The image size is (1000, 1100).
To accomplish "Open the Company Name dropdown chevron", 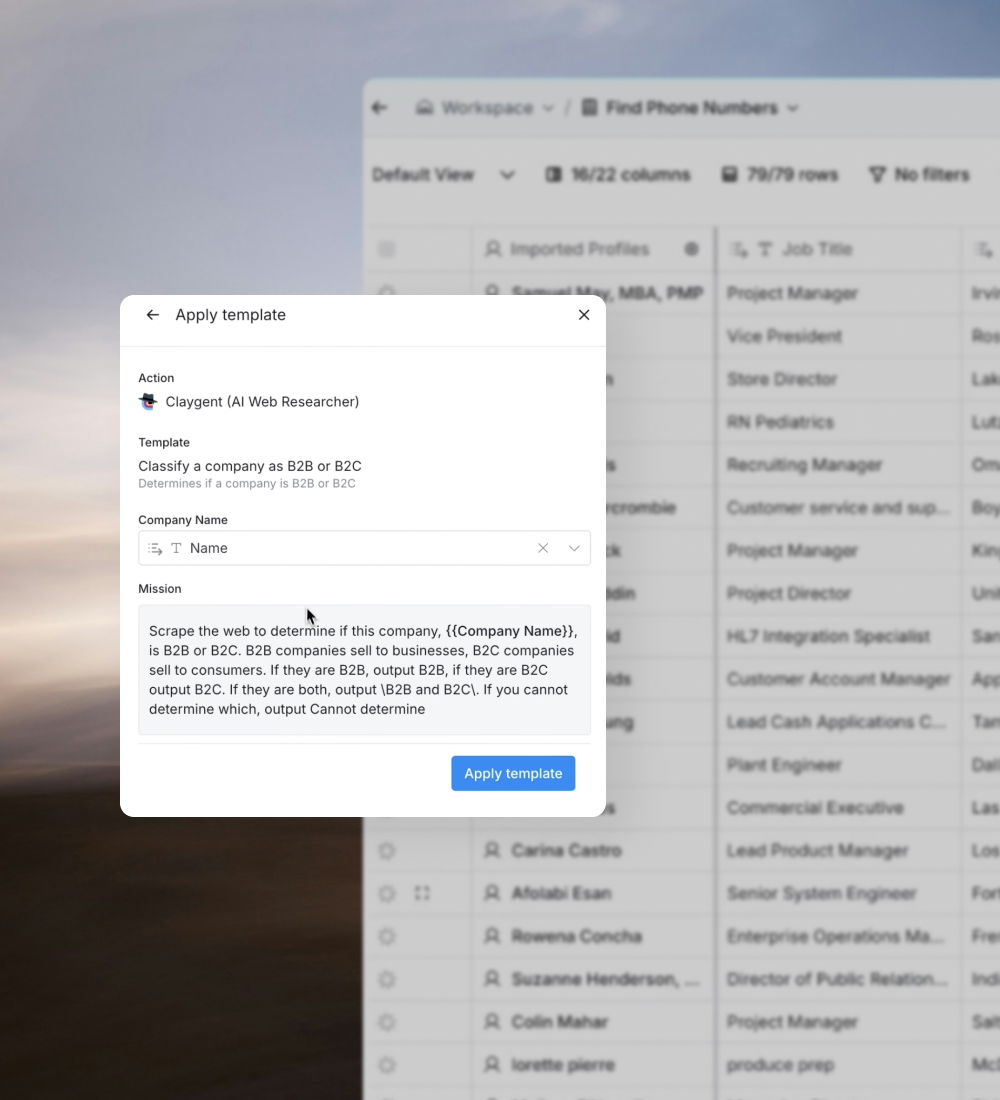I will coord(574,548).
